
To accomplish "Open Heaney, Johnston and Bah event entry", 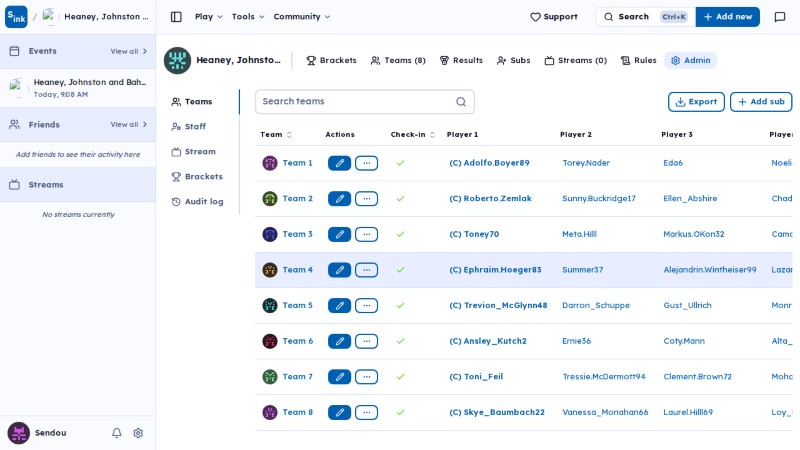I will click(x=78, y=88).
